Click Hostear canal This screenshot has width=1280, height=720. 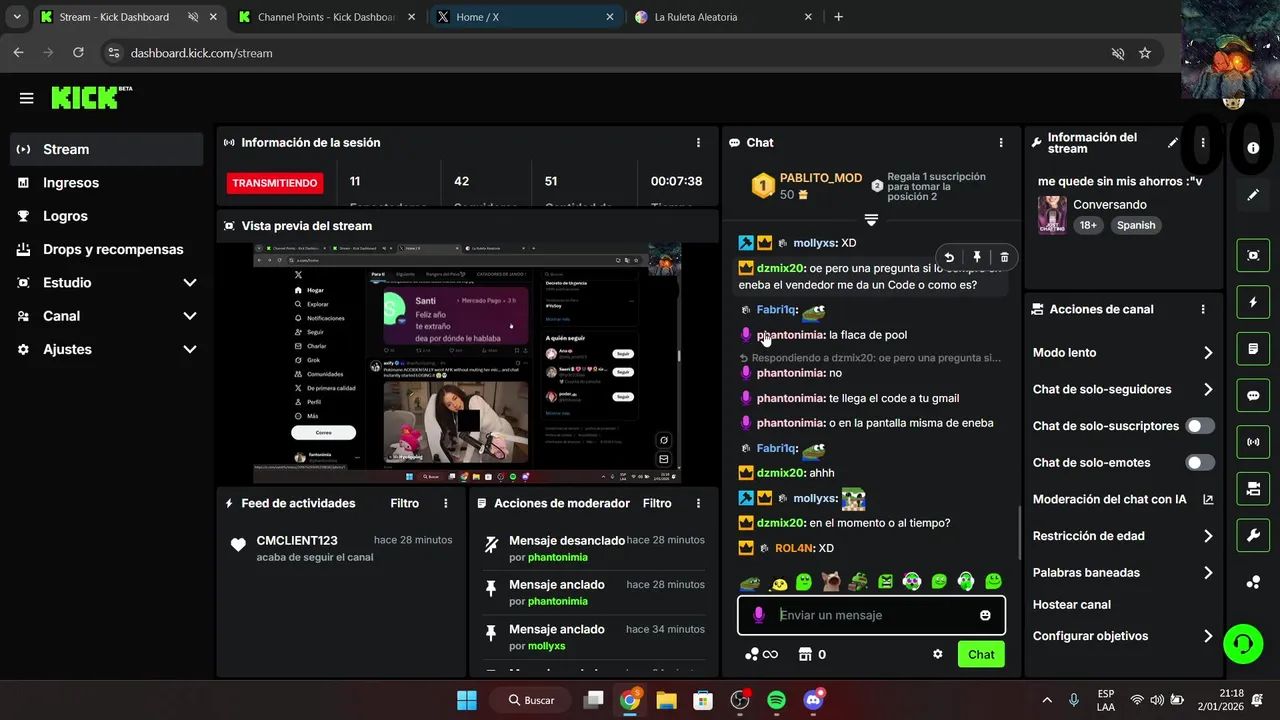[1072, 604]
